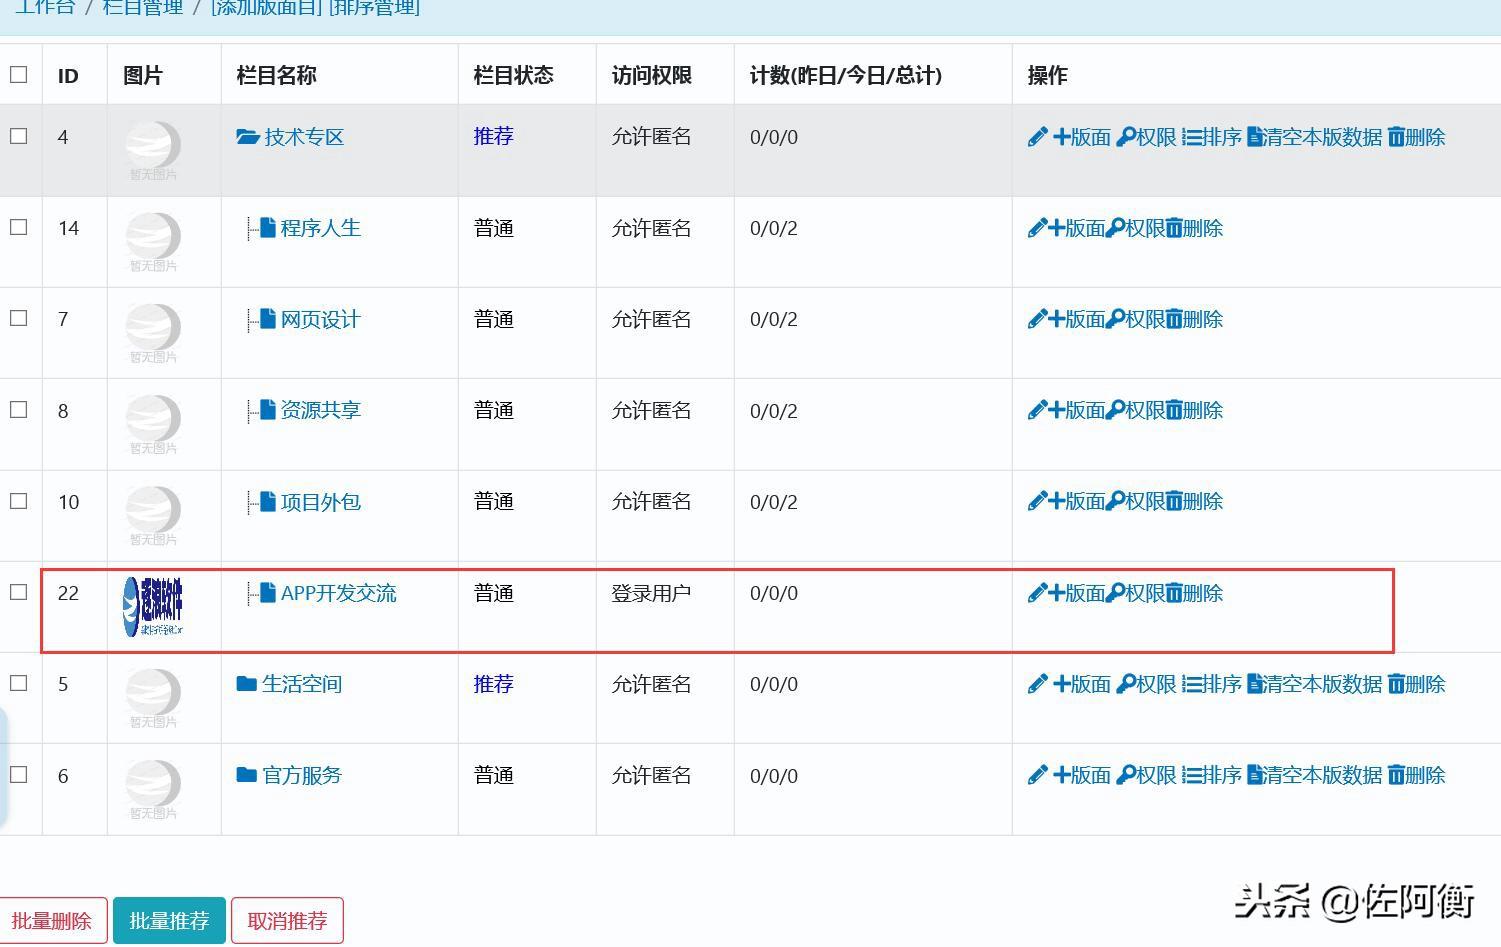
Task: Click the pencil edit icon for 技术专区
Action: point(1037,137)
